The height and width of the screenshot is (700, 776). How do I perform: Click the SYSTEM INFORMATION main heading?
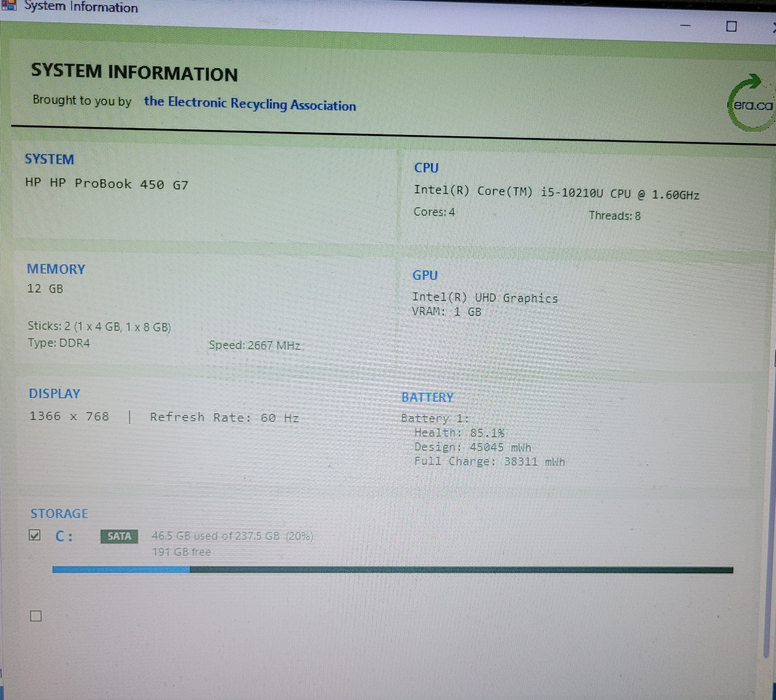135,72
